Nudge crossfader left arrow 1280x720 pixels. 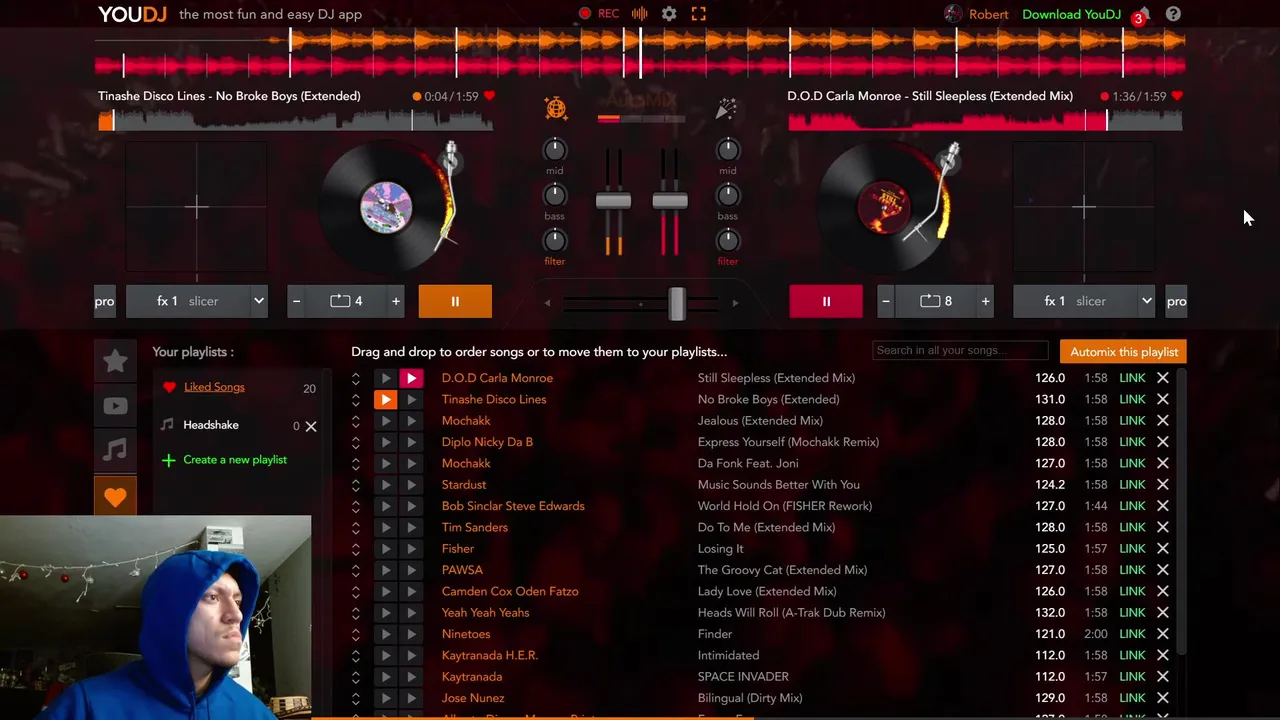[547, 303]
